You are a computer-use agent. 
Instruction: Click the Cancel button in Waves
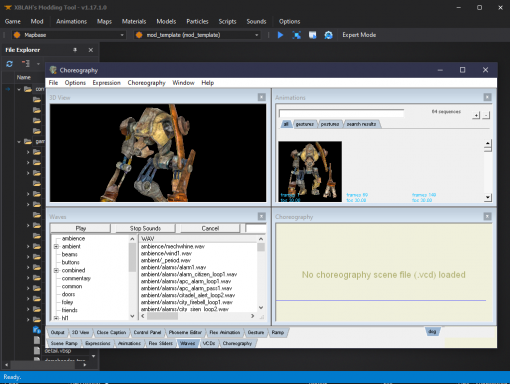click(x=210, y=228)
